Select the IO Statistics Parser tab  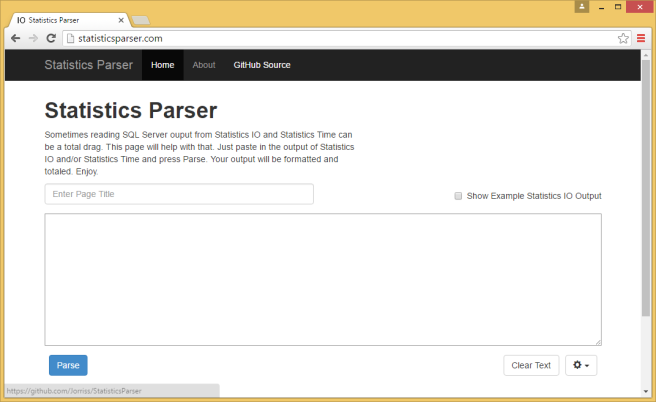[69, 20]
